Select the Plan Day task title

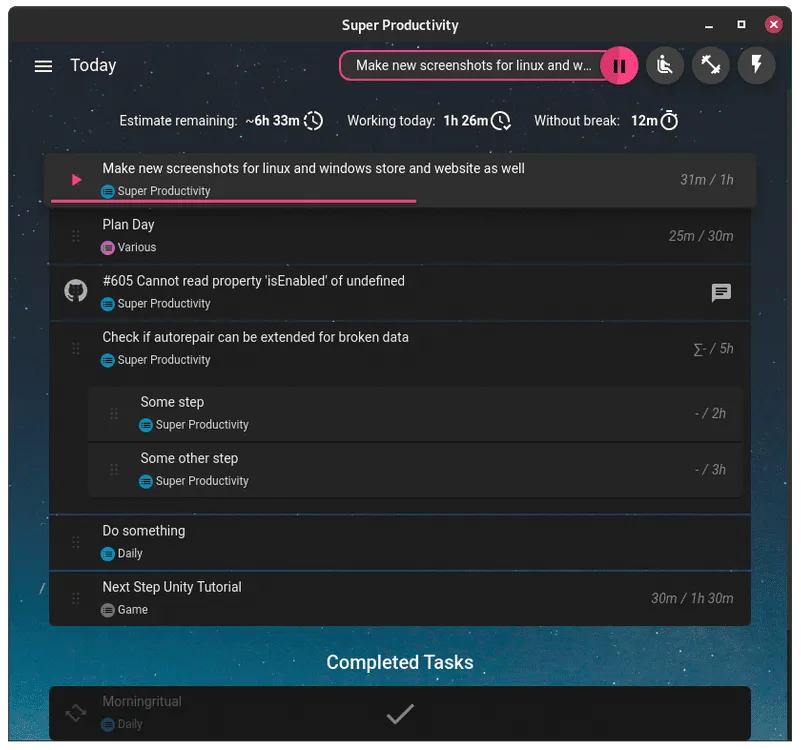[128, 225]
